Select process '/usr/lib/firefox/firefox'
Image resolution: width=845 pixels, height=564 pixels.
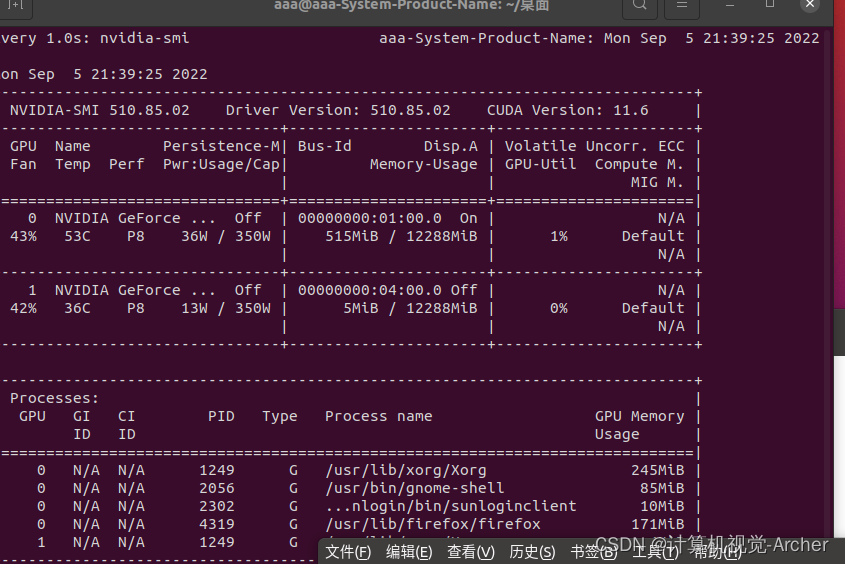click(433, 524)
